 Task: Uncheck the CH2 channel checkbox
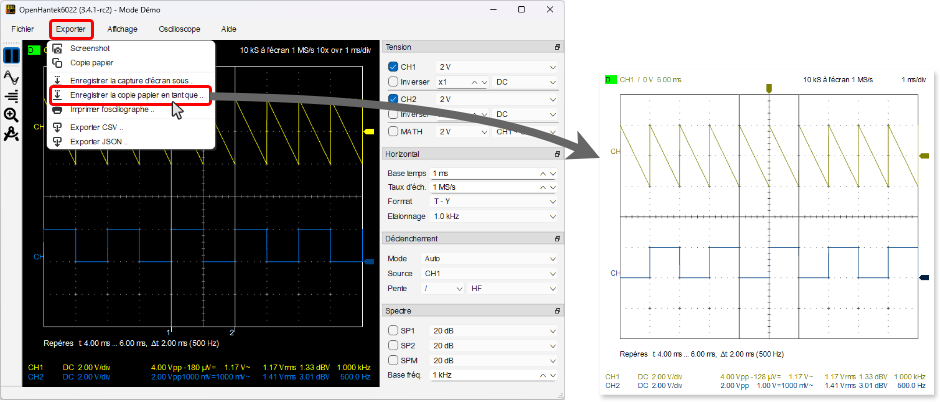(393, 99)
